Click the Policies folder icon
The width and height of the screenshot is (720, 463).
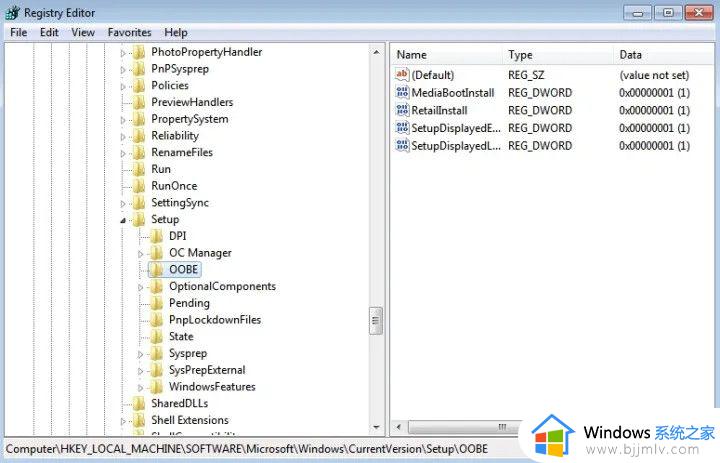tap(139, 86)
